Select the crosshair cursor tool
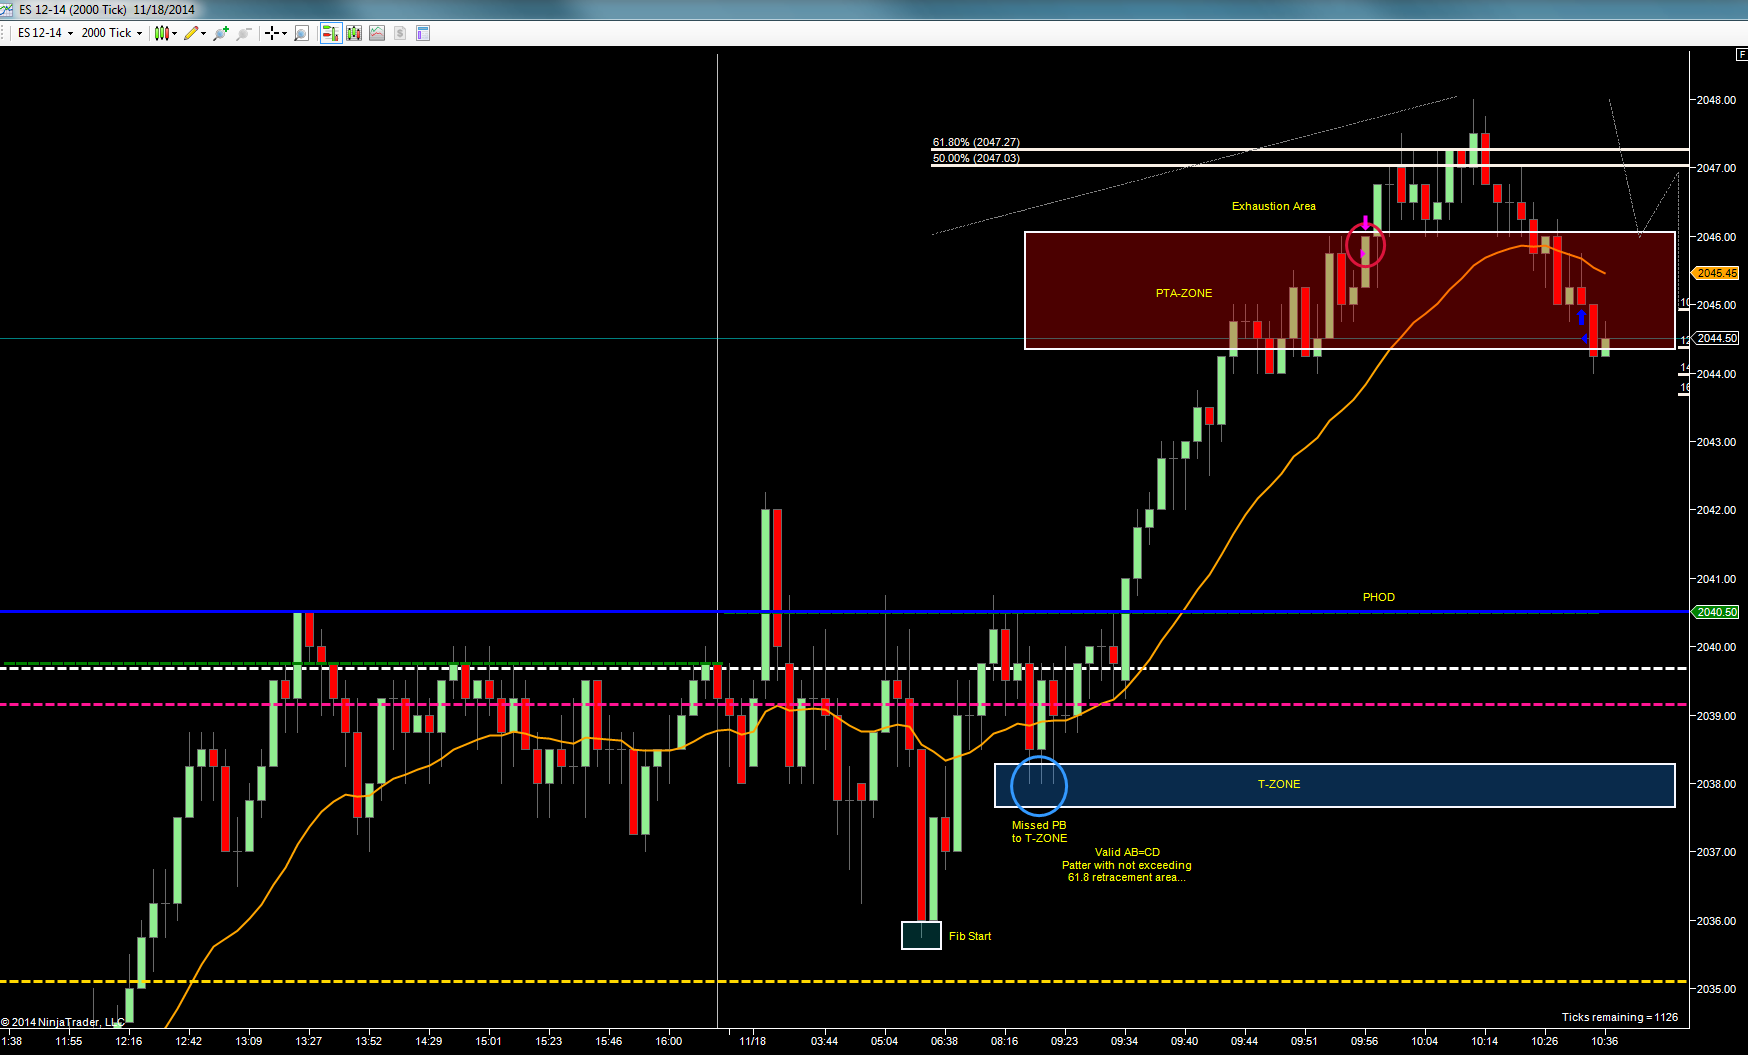The width and height of the screenshot is (1748, 1055). [x=271, y=33]
